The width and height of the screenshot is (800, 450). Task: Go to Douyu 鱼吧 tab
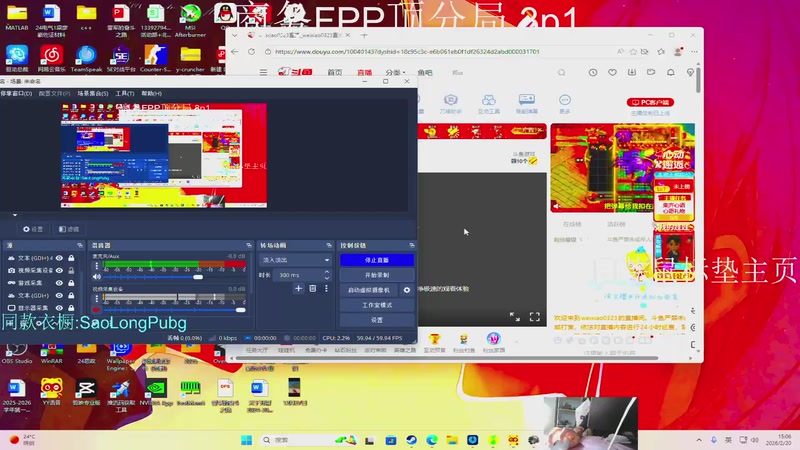click(x=424, y=72)
